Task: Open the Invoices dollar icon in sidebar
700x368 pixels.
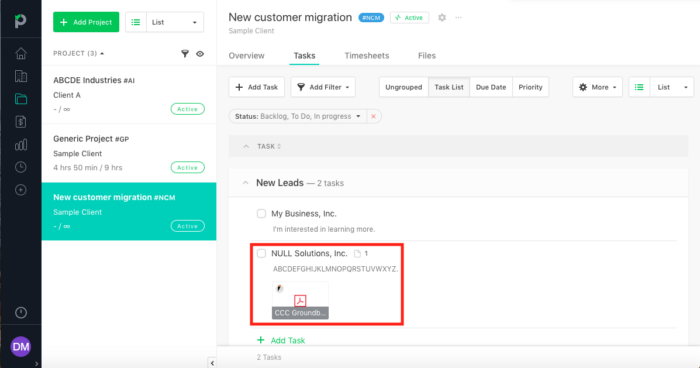Action: 21,121
